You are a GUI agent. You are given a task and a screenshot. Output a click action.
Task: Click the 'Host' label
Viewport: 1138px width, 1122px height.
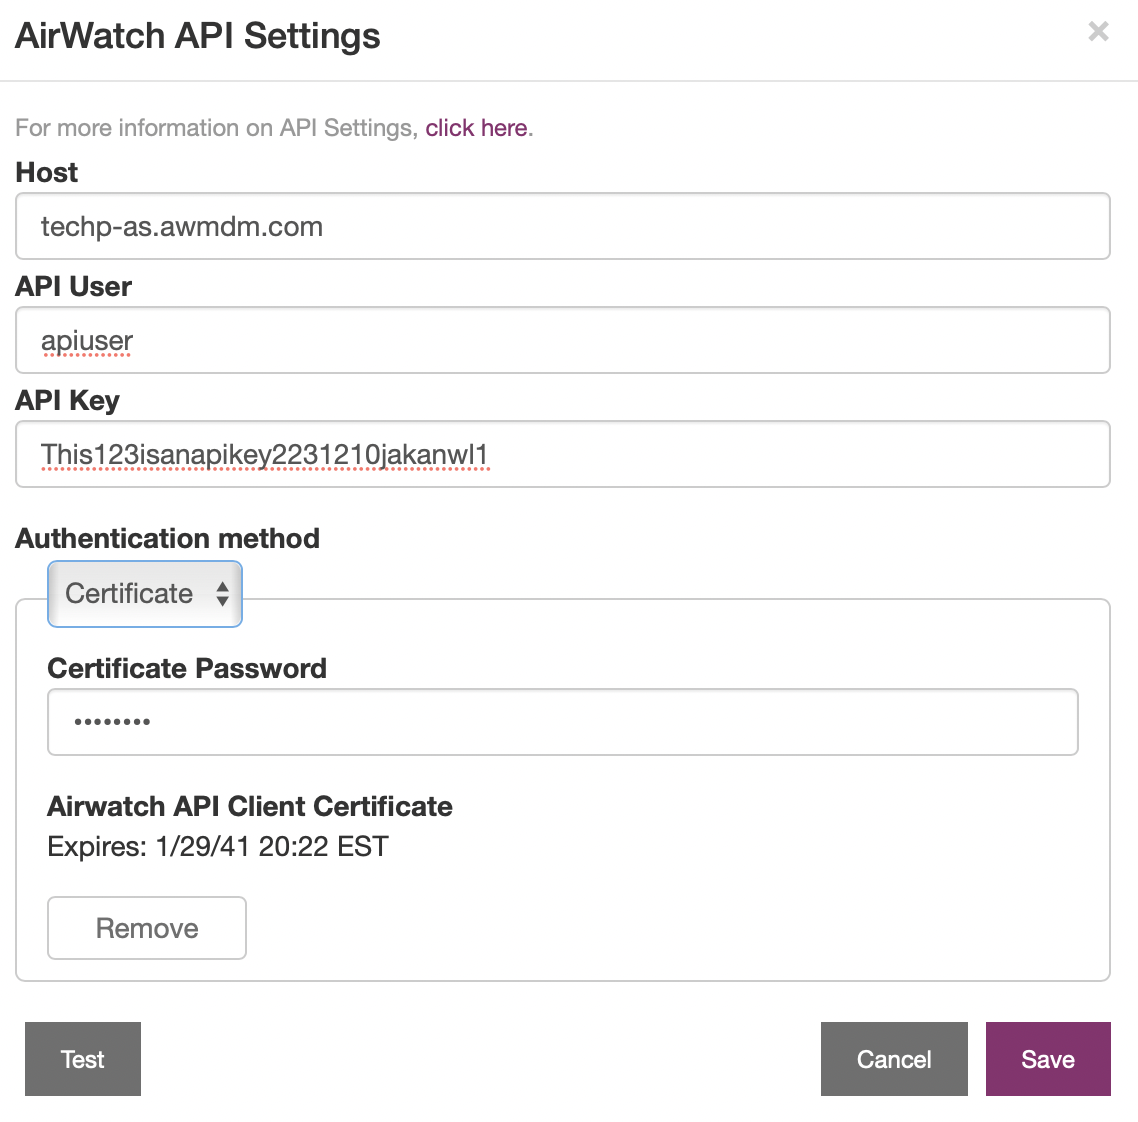tap(46, 173)
